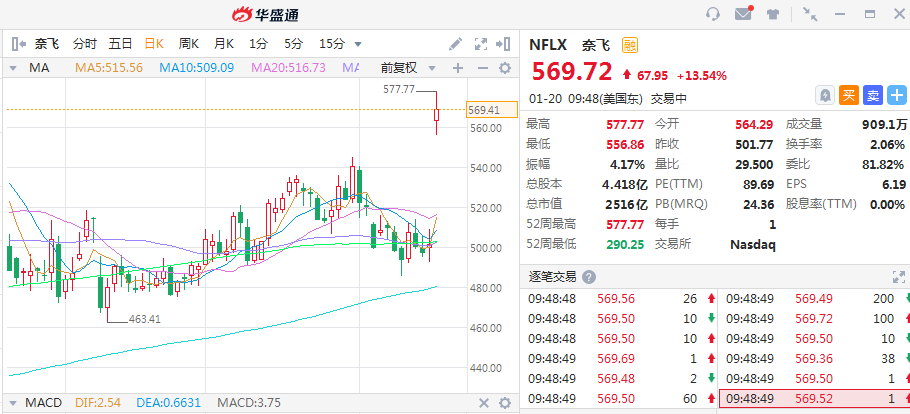Select the highlighted 569.52 trade row

pyautogui.click(x=815, y=399)
